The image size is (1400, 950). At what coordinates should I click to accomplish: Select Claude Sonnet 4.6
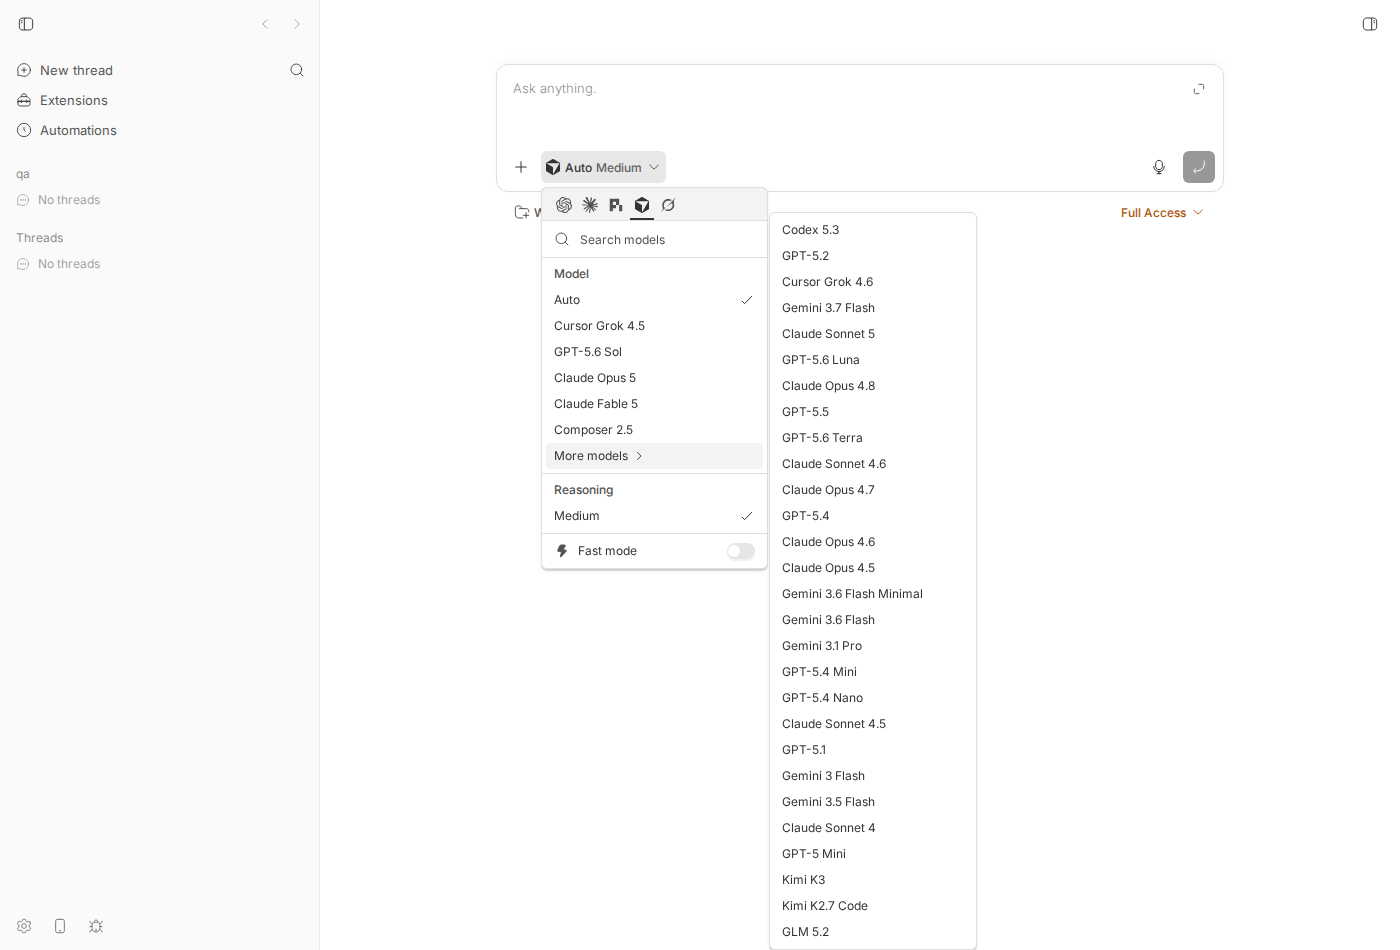pyautogui.click(x=873, y=464)
